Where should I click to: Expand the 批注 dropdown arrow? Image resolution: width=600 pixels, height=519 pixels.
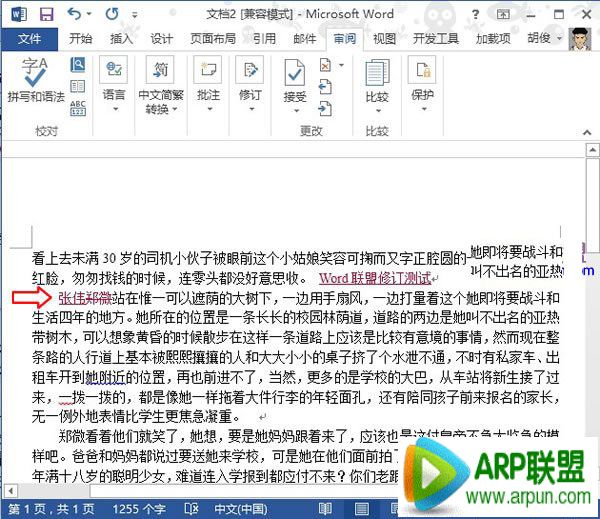(x=209, y=109)
